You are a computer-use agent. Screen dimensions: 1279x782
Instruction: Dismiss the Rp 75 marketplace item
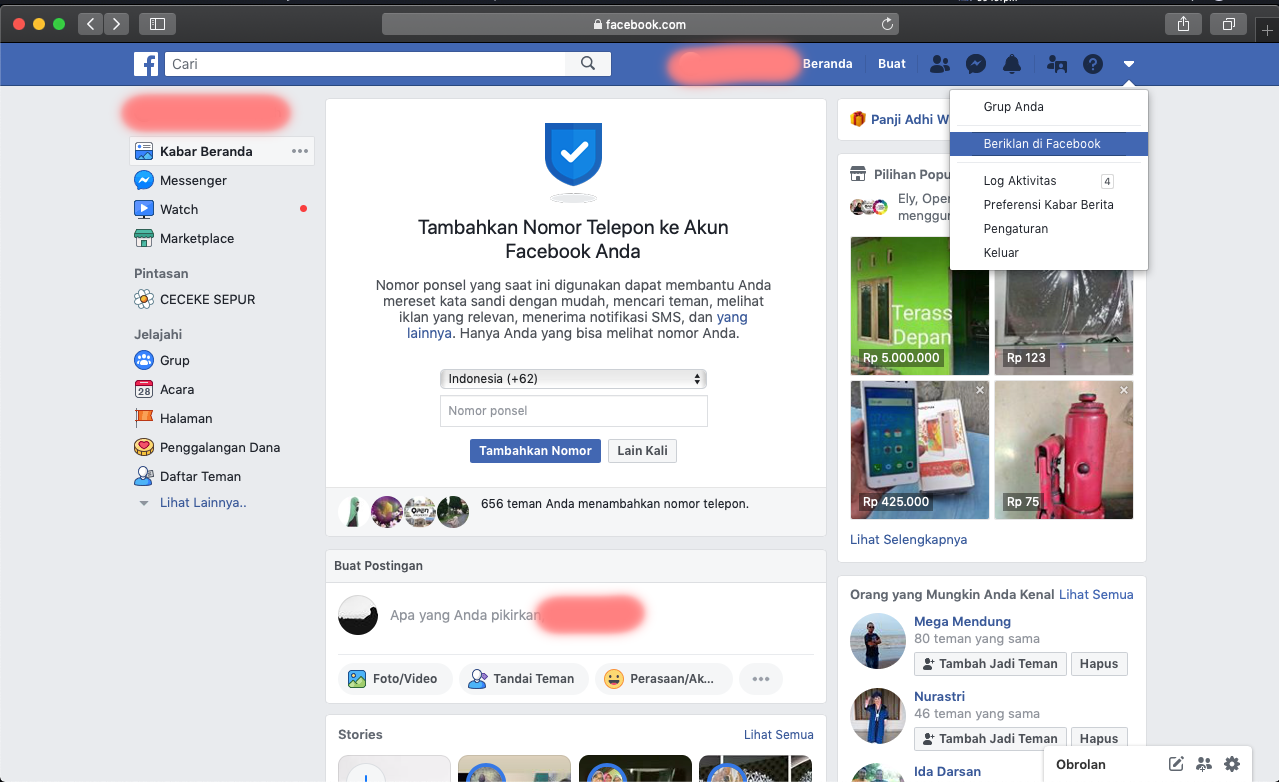pyautogui.click(x=1124, y=390)
